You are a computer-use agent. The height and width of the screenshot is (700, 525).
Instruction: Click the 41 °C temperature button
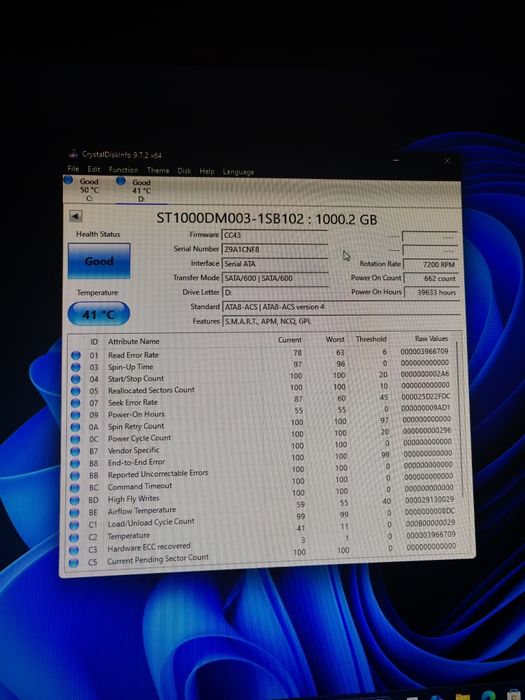[x=99, y=314]
